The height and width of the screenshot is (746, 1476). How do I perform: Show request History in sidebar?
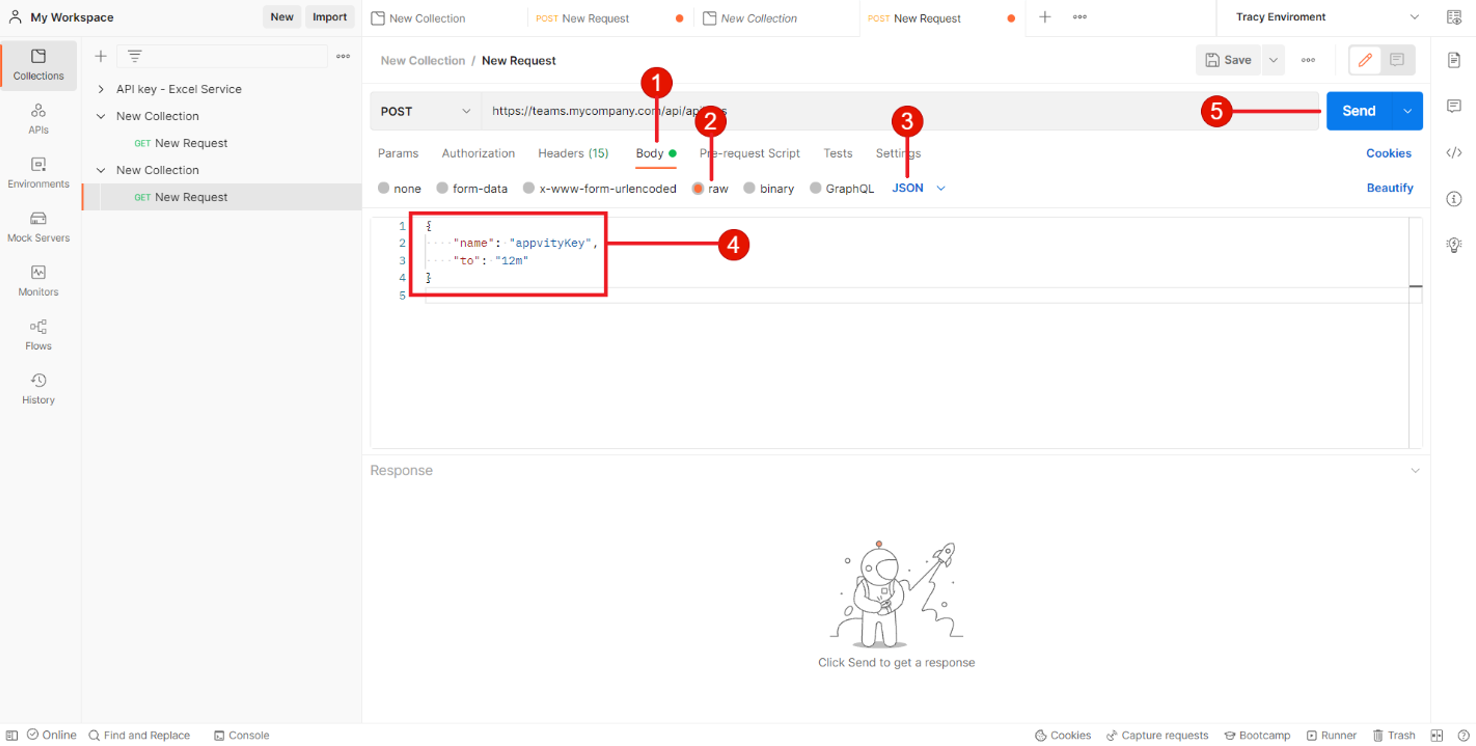(x=38, y=389)
